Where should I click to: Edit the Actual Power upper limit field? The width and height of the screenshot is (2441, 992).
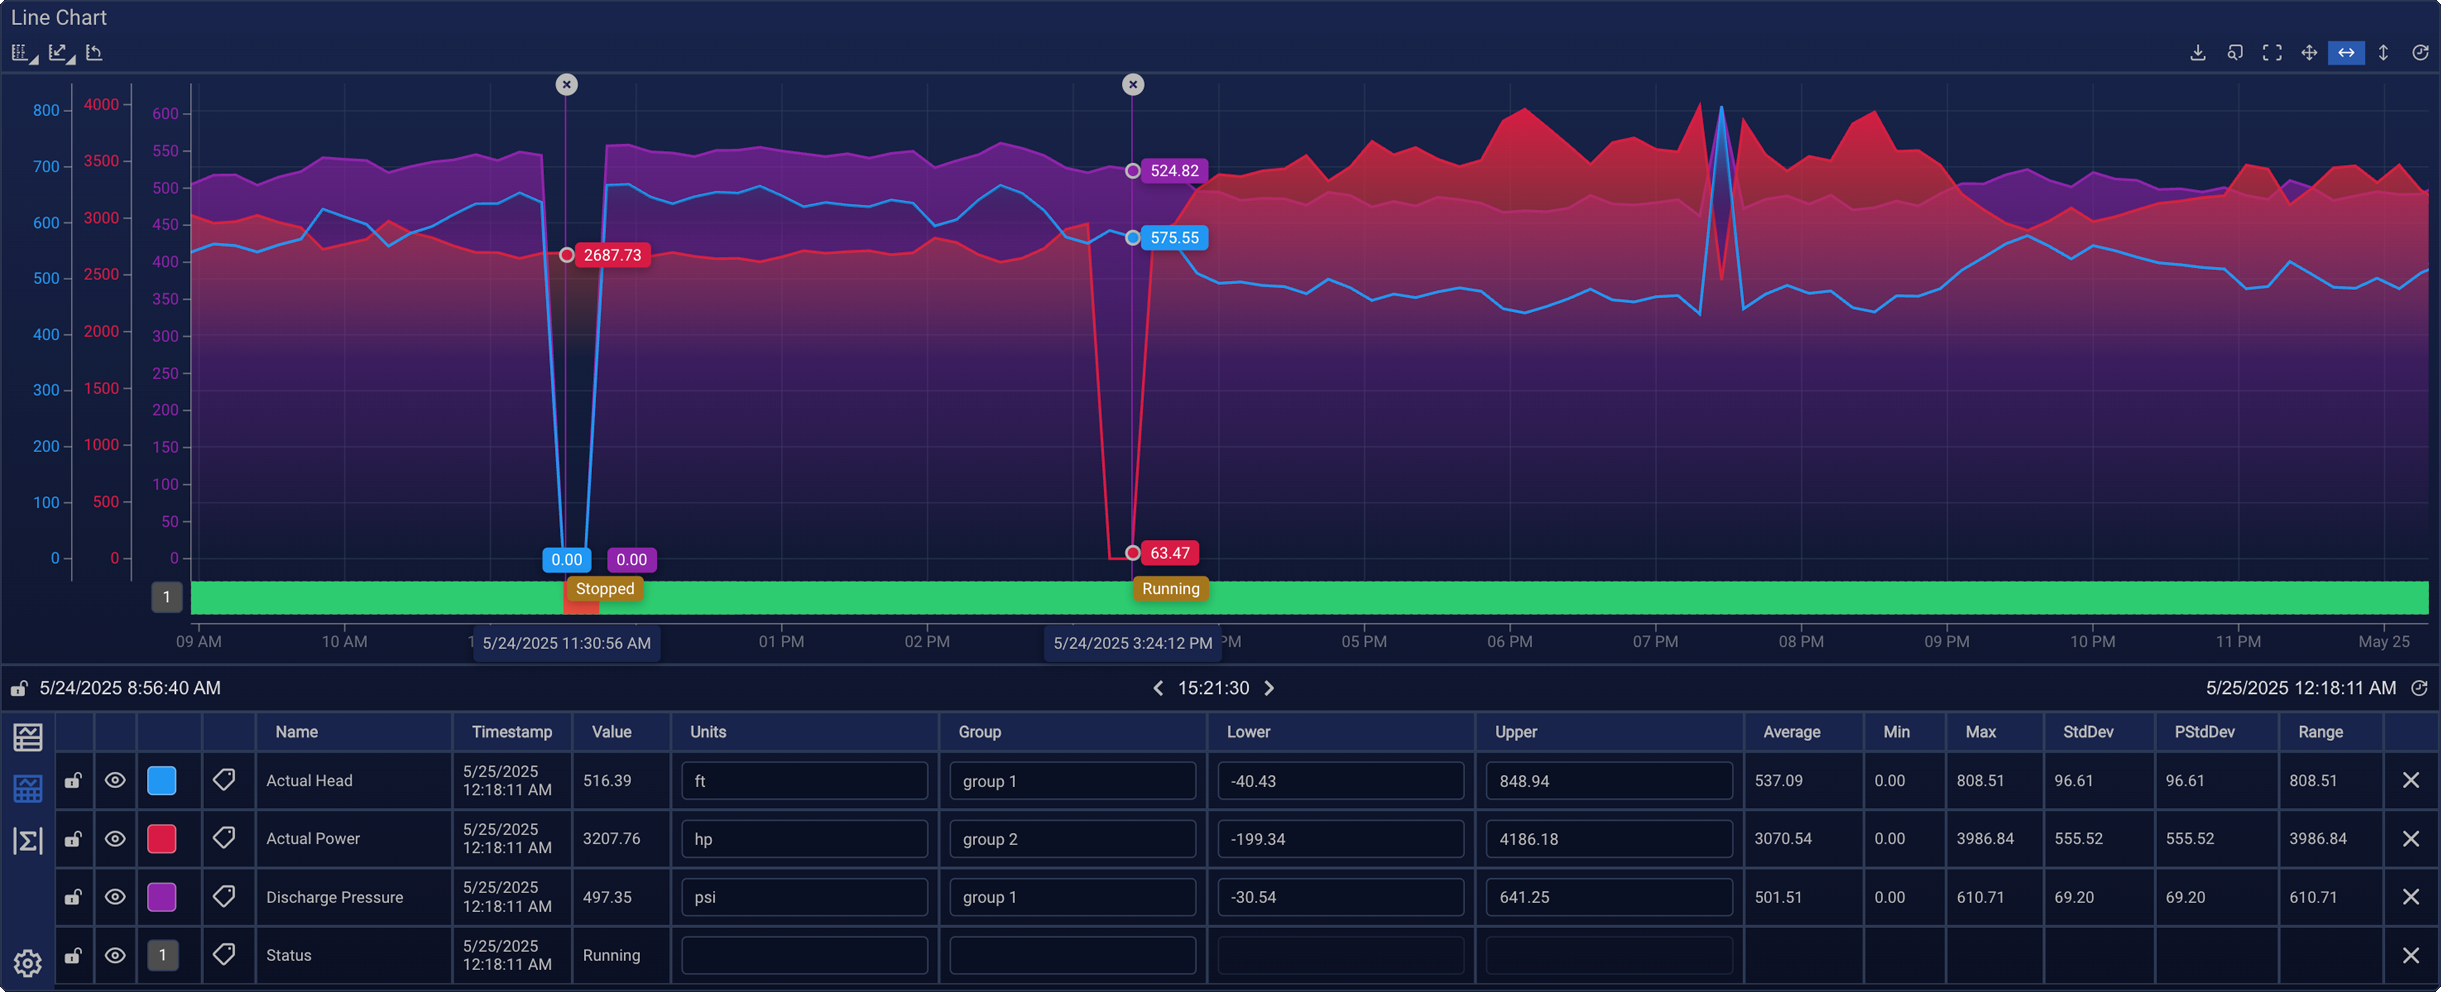(x=1609, y=839)
